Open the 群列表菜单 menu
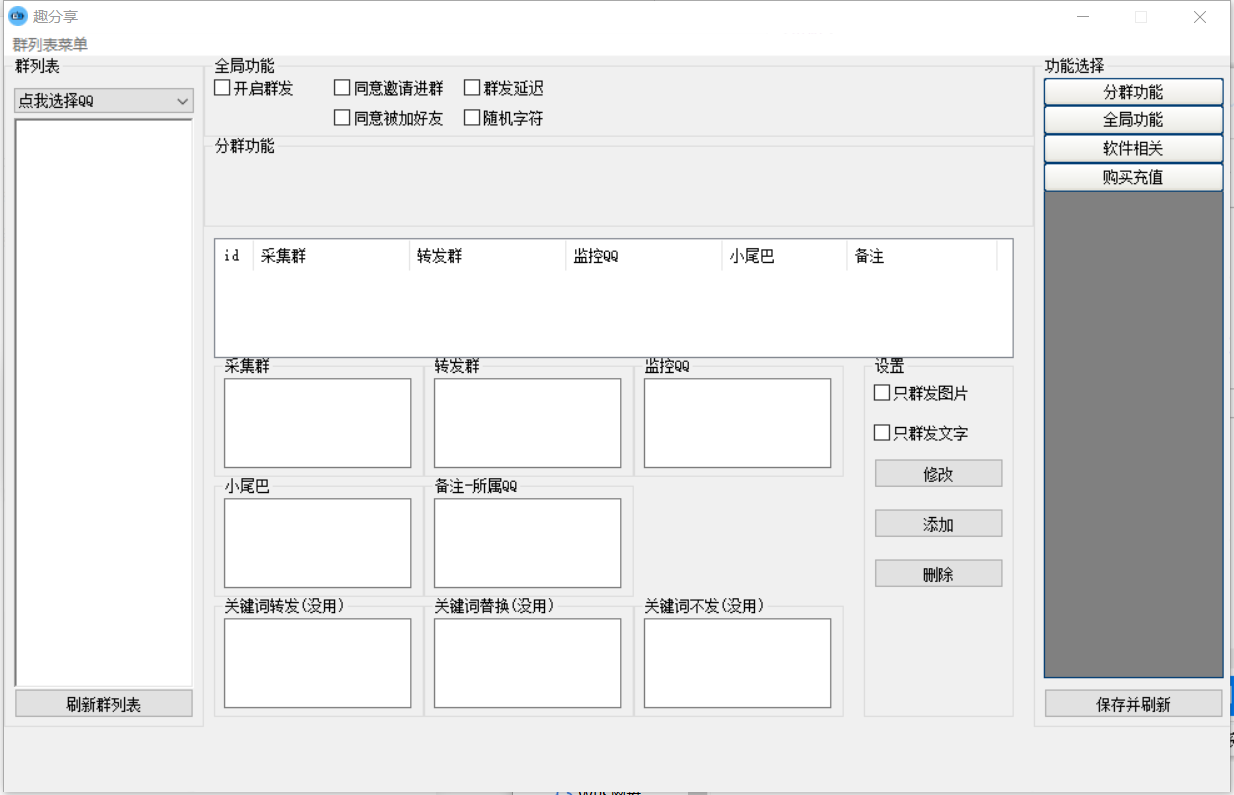This screenshot has width=1234, height=795. (x=50, y=45)
